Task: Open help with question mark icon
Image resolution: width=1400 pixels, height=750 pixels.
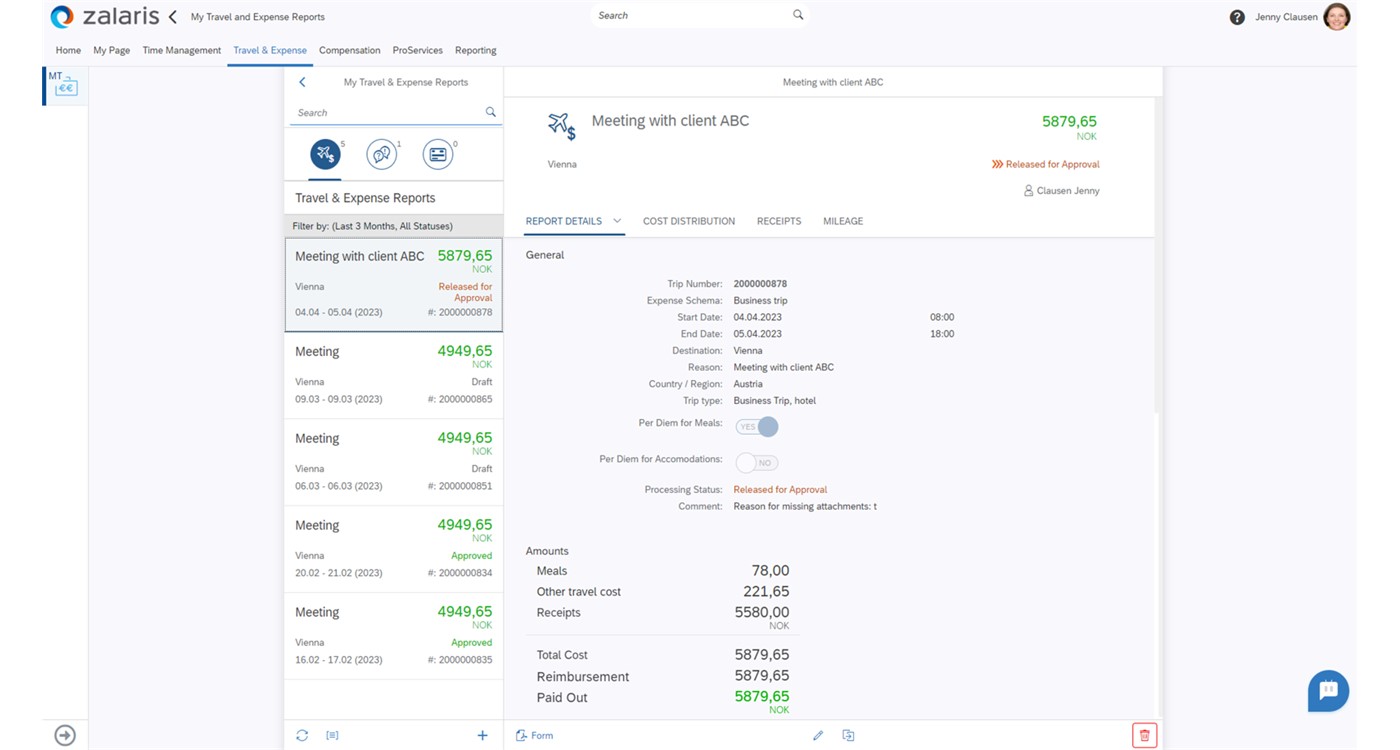Action: pyautogui.click(x=1237, y=17)
